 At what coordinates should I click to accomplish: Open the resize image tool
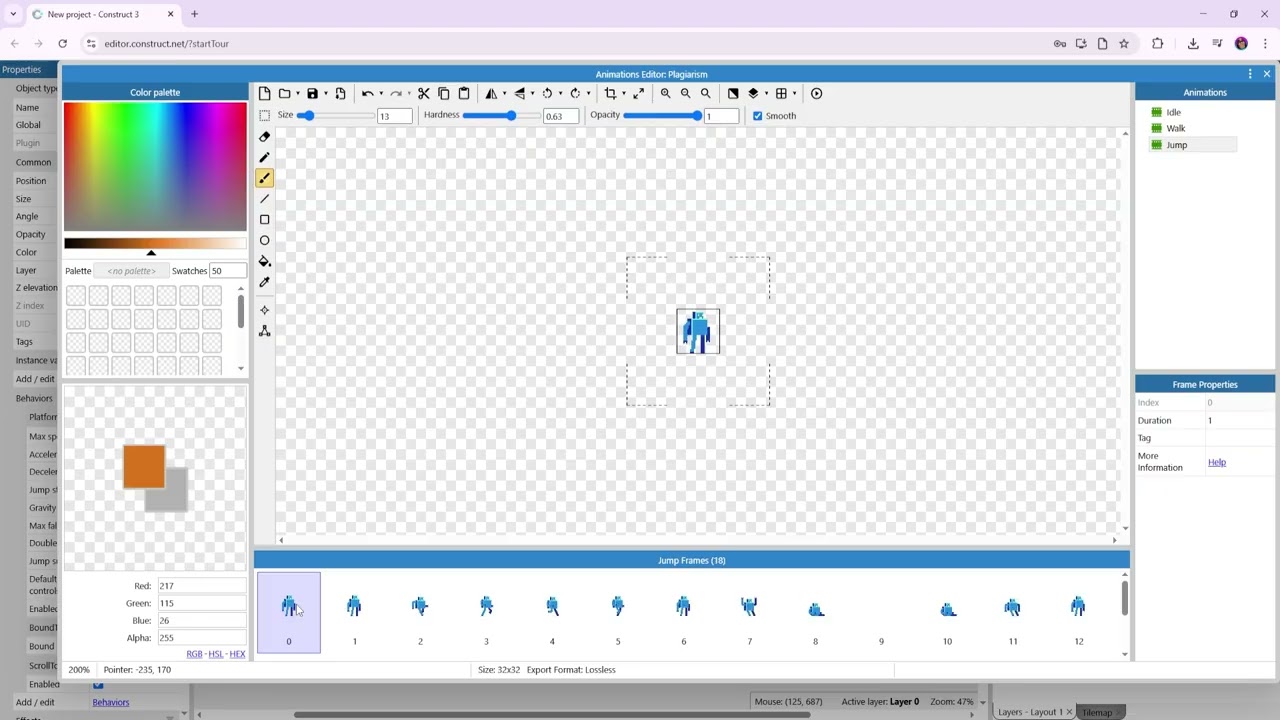(x=638, y=93)
